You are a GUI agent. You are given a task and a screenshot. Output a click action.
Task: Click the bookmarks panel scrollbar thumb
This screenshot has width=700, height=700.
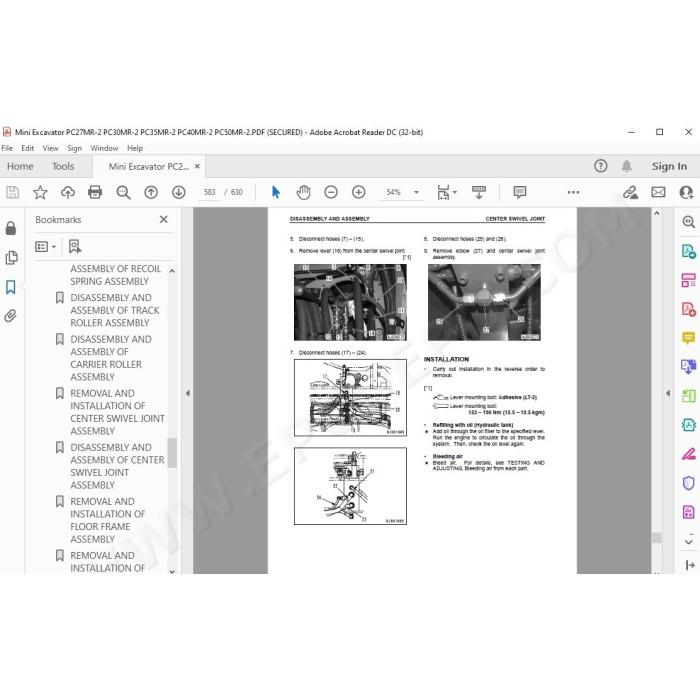tap(172, 453)
